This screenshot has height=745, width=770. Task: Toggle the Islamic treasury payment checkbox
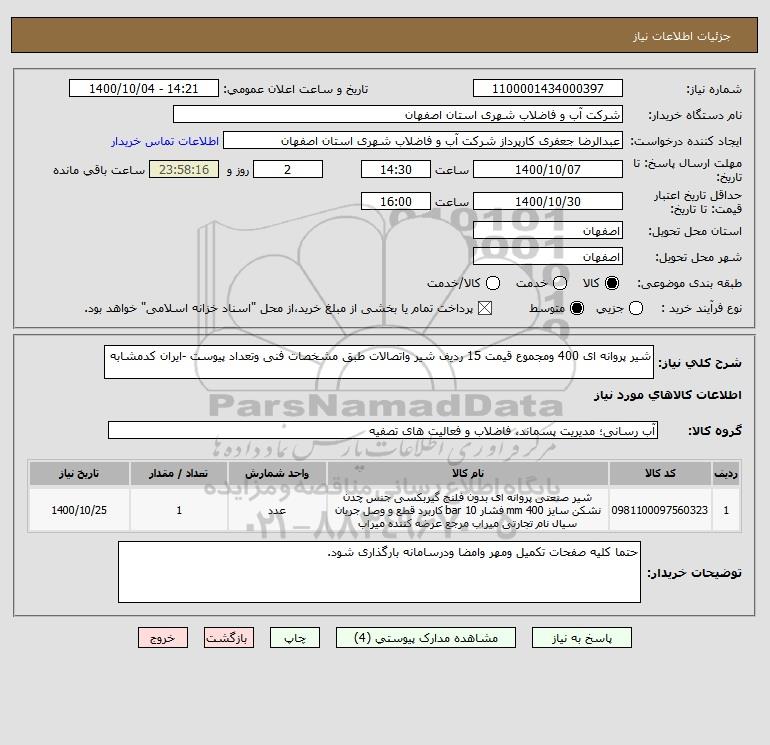coord(485,308)
